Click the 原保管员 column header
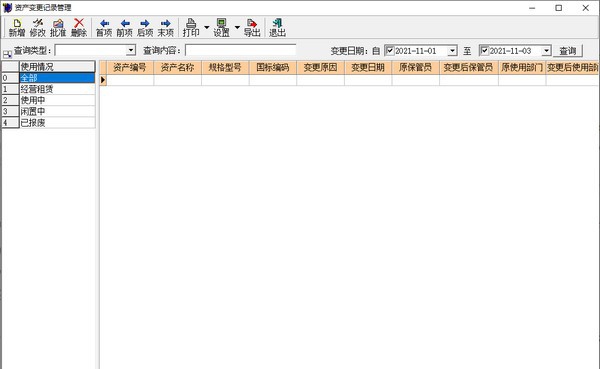The width and height of the screenshot is (600, 369). tap(416, 67)
